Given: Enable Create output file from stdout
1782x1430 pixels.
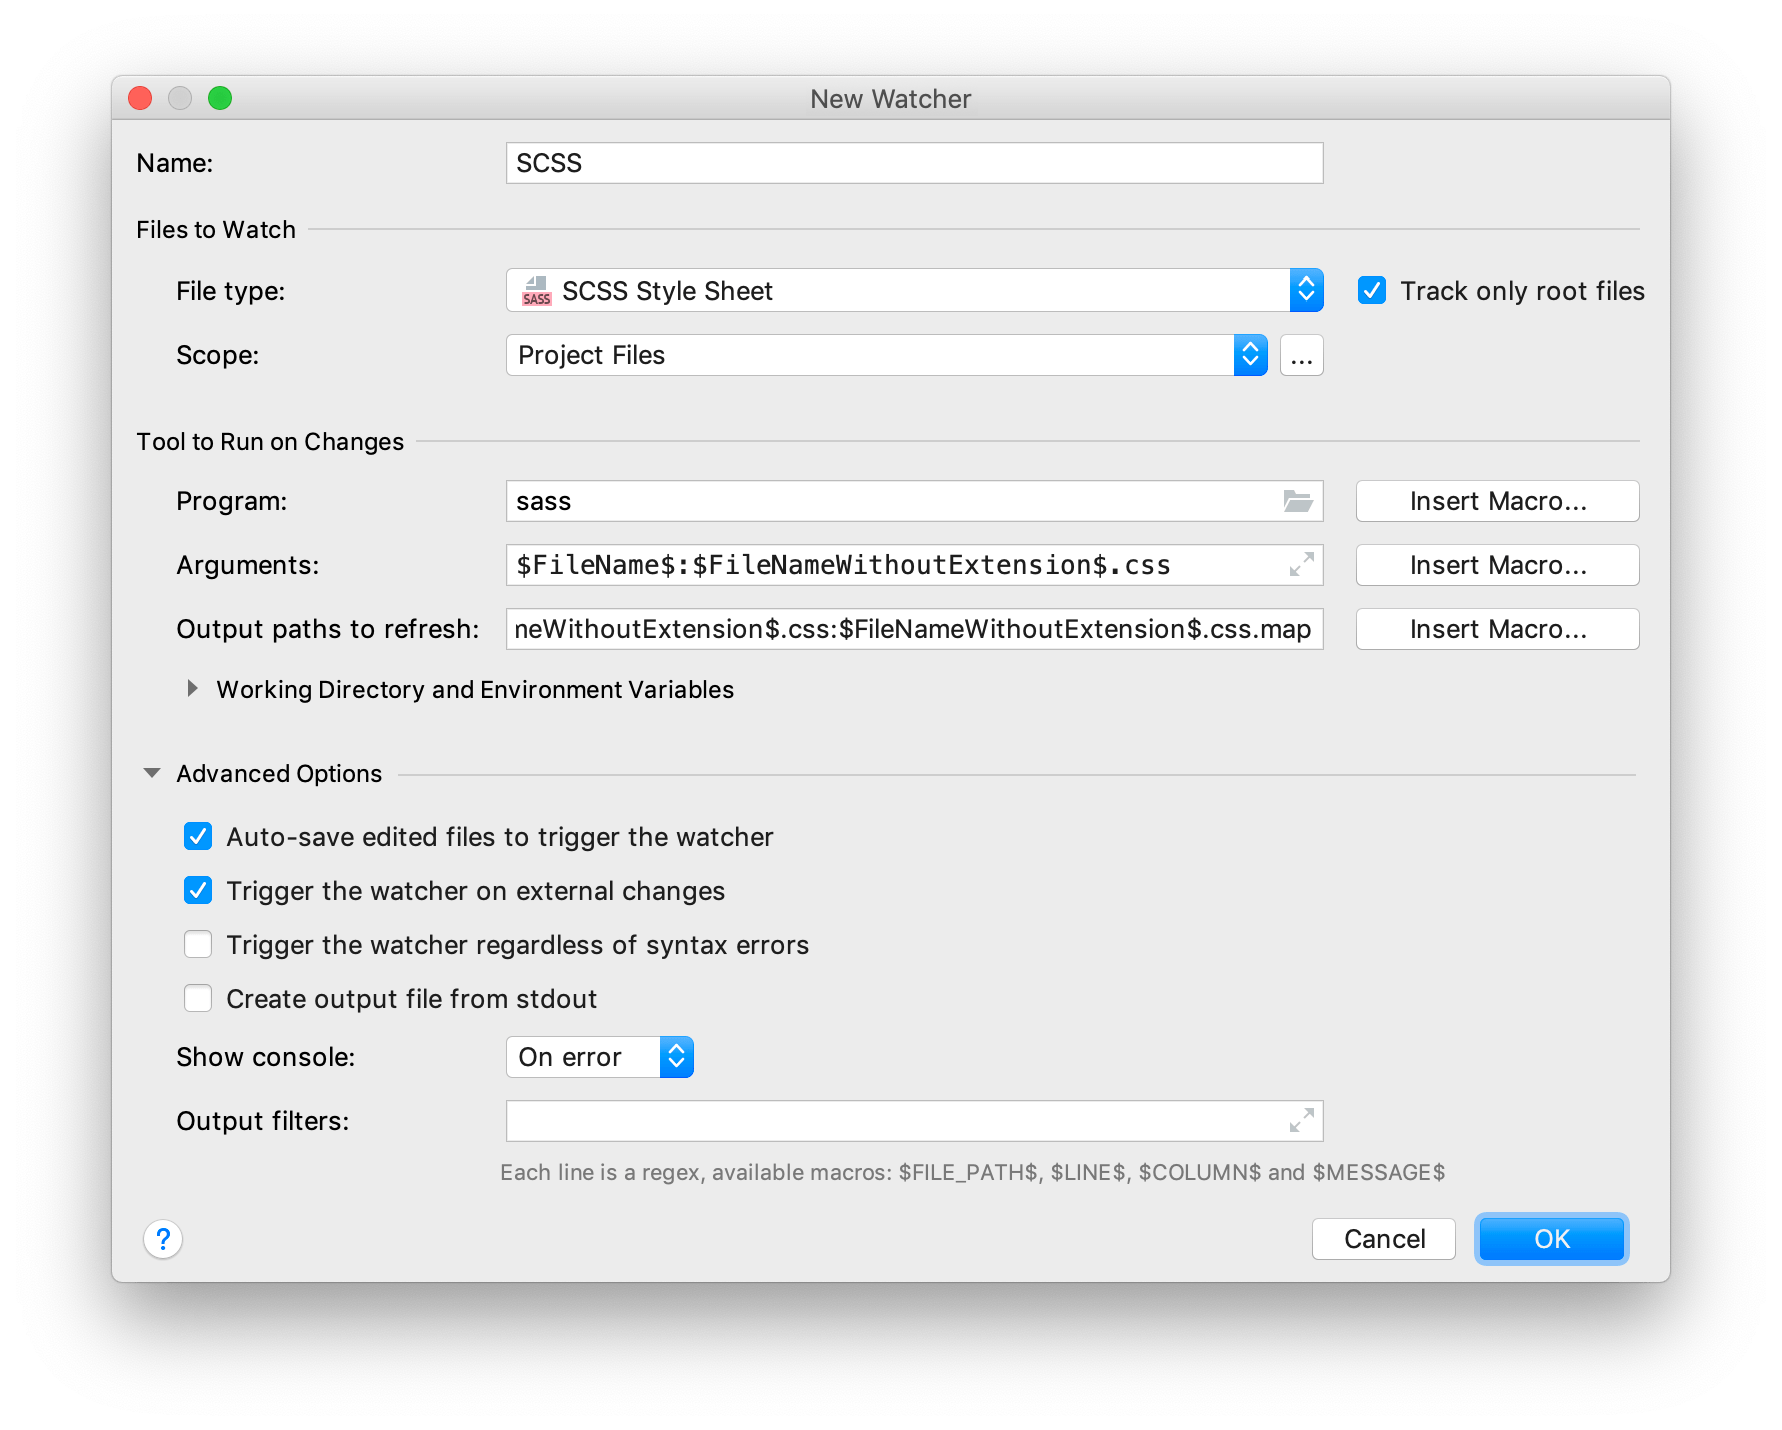Looking at the screenshot, I should point(198,998).
